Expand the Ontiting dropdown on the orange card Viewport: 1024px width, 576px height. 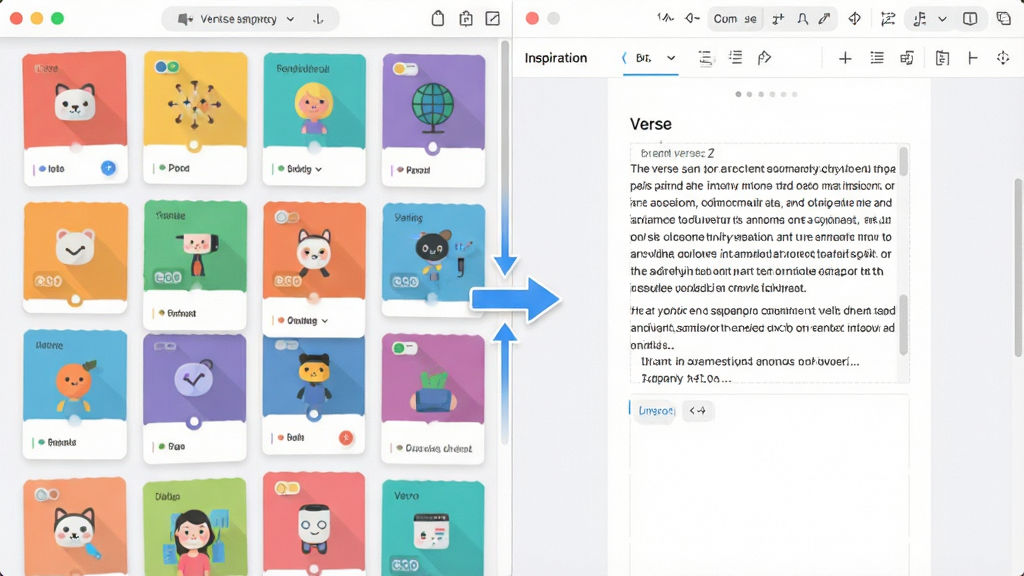coord(325,321)
